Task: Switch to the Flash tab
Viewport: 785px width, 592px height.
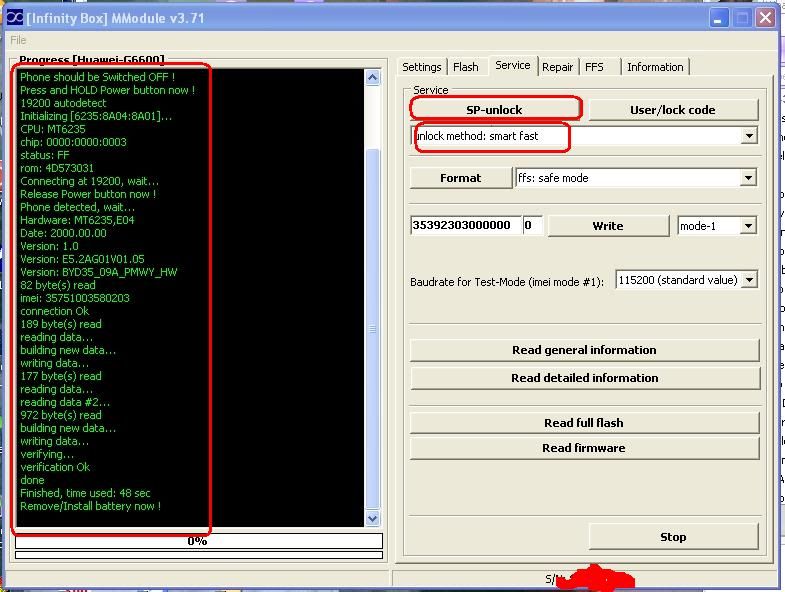Action: [x=465, y=67]
